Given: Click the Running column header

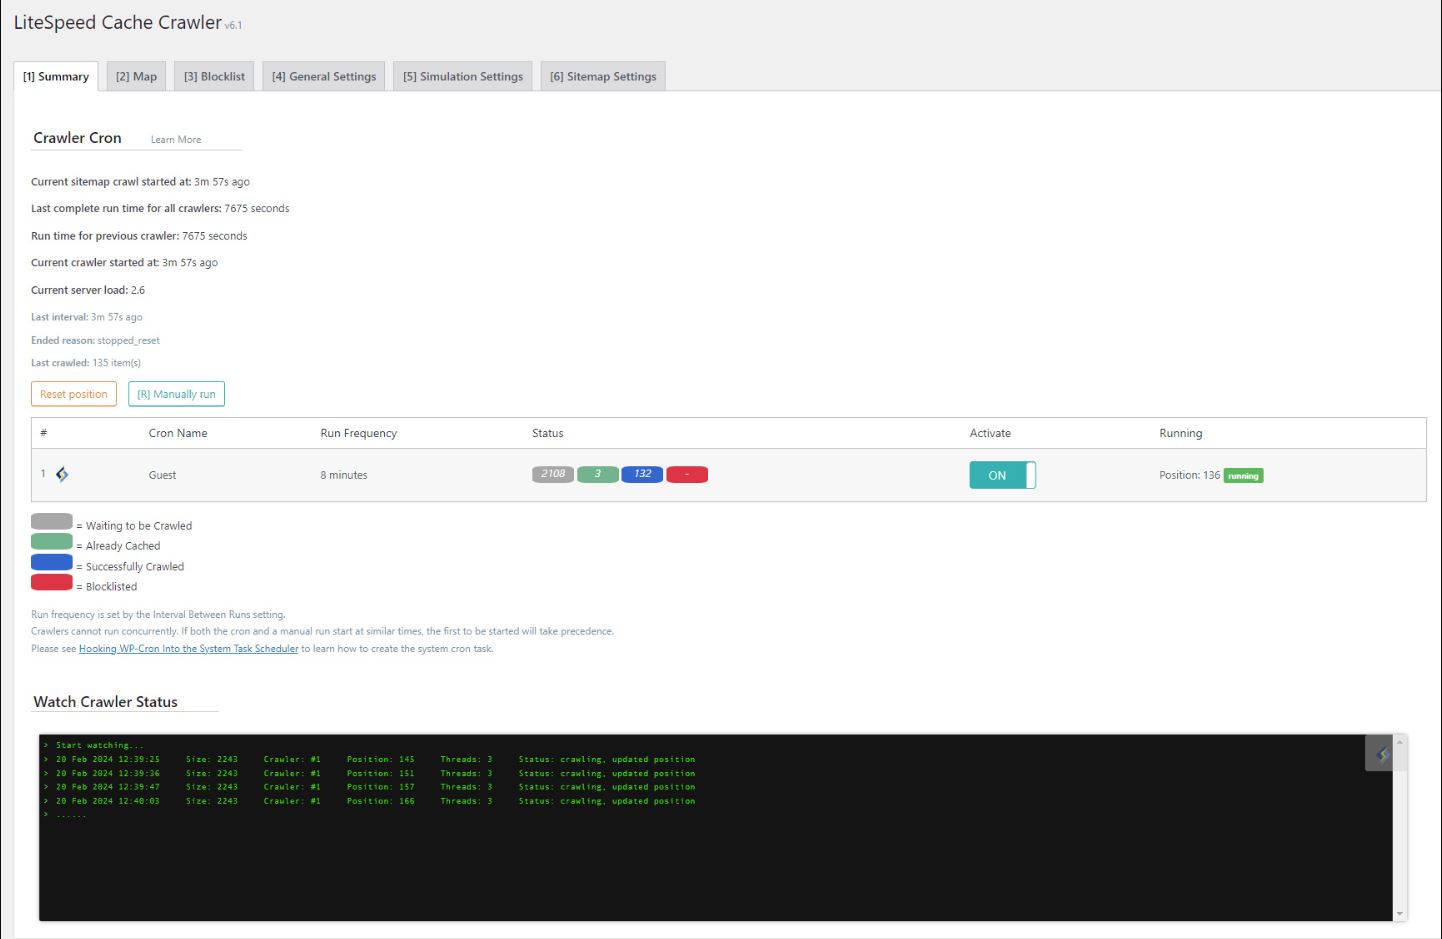Looking at the screenshot, I should (x=1181, y=433).
